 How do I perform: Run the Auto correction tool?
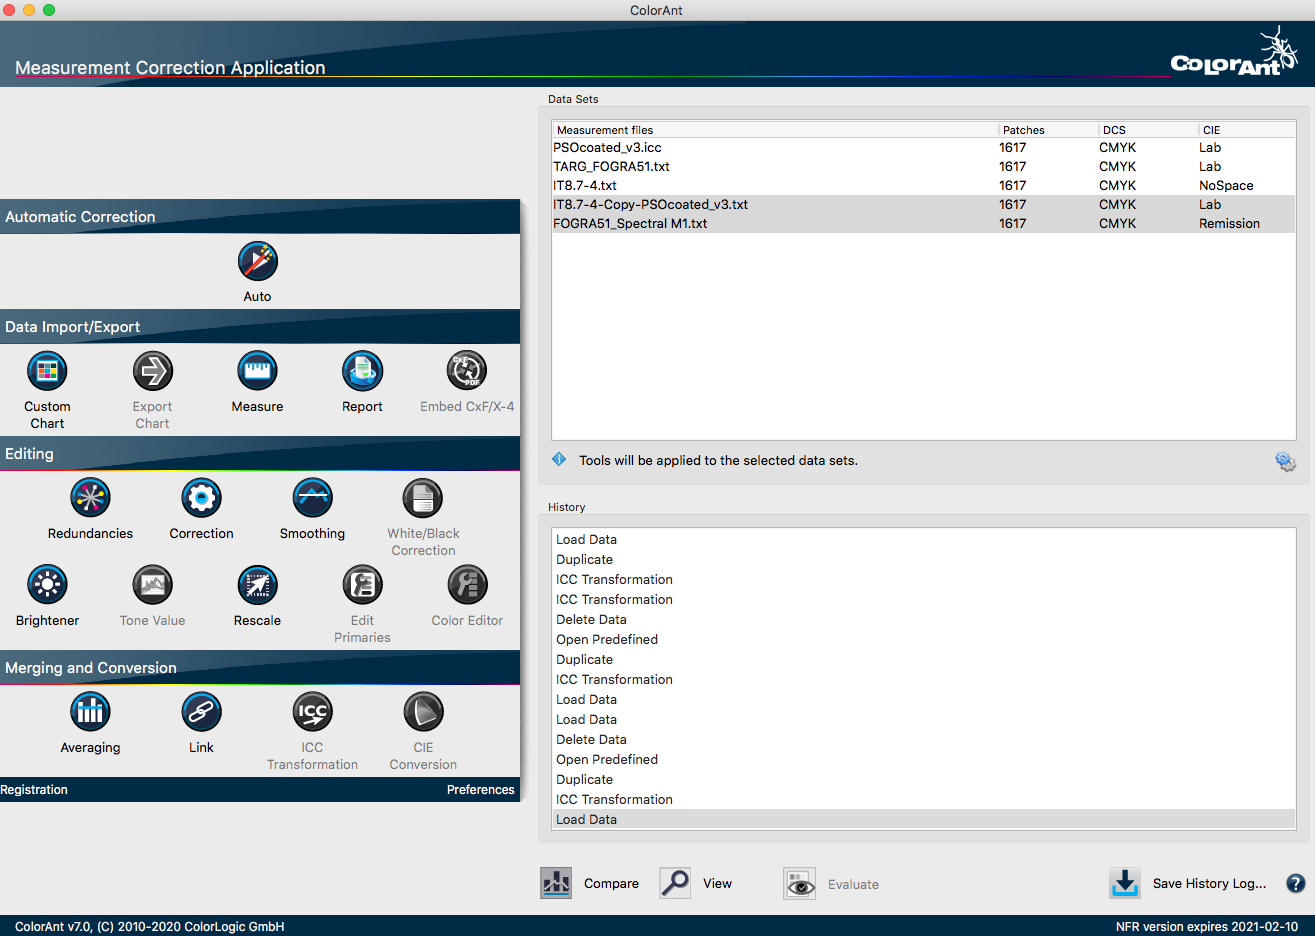point(258,262)
